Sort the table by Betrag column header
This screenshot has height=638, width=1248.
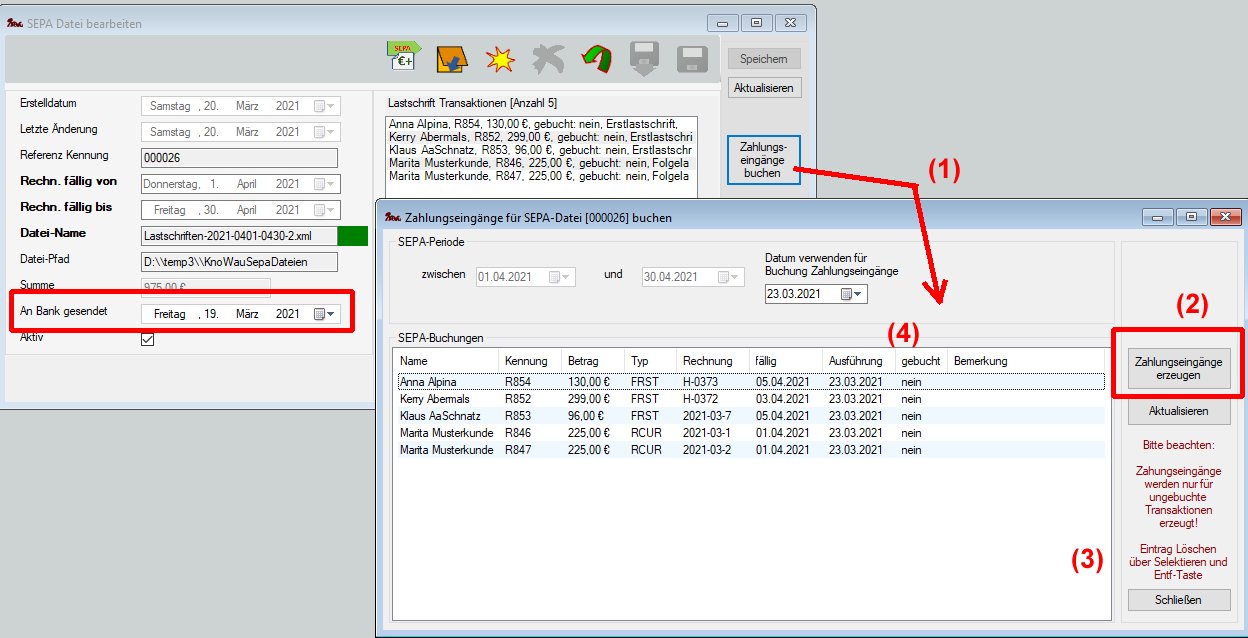[x=591, y=360]
